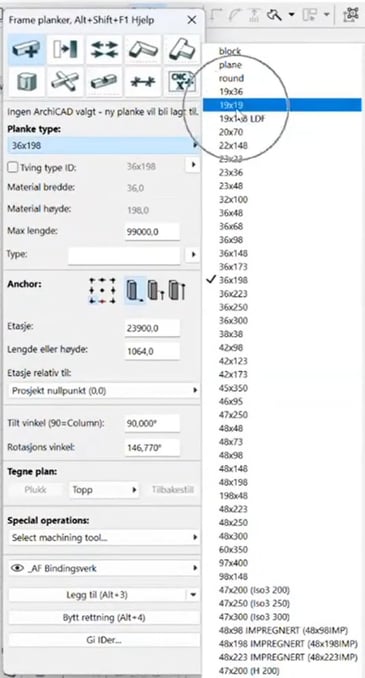Image resolution: width=365 pixels, height=678 pixels.
Task: Click the Legg til (Alt+3) button
Action: click(97, 595)
